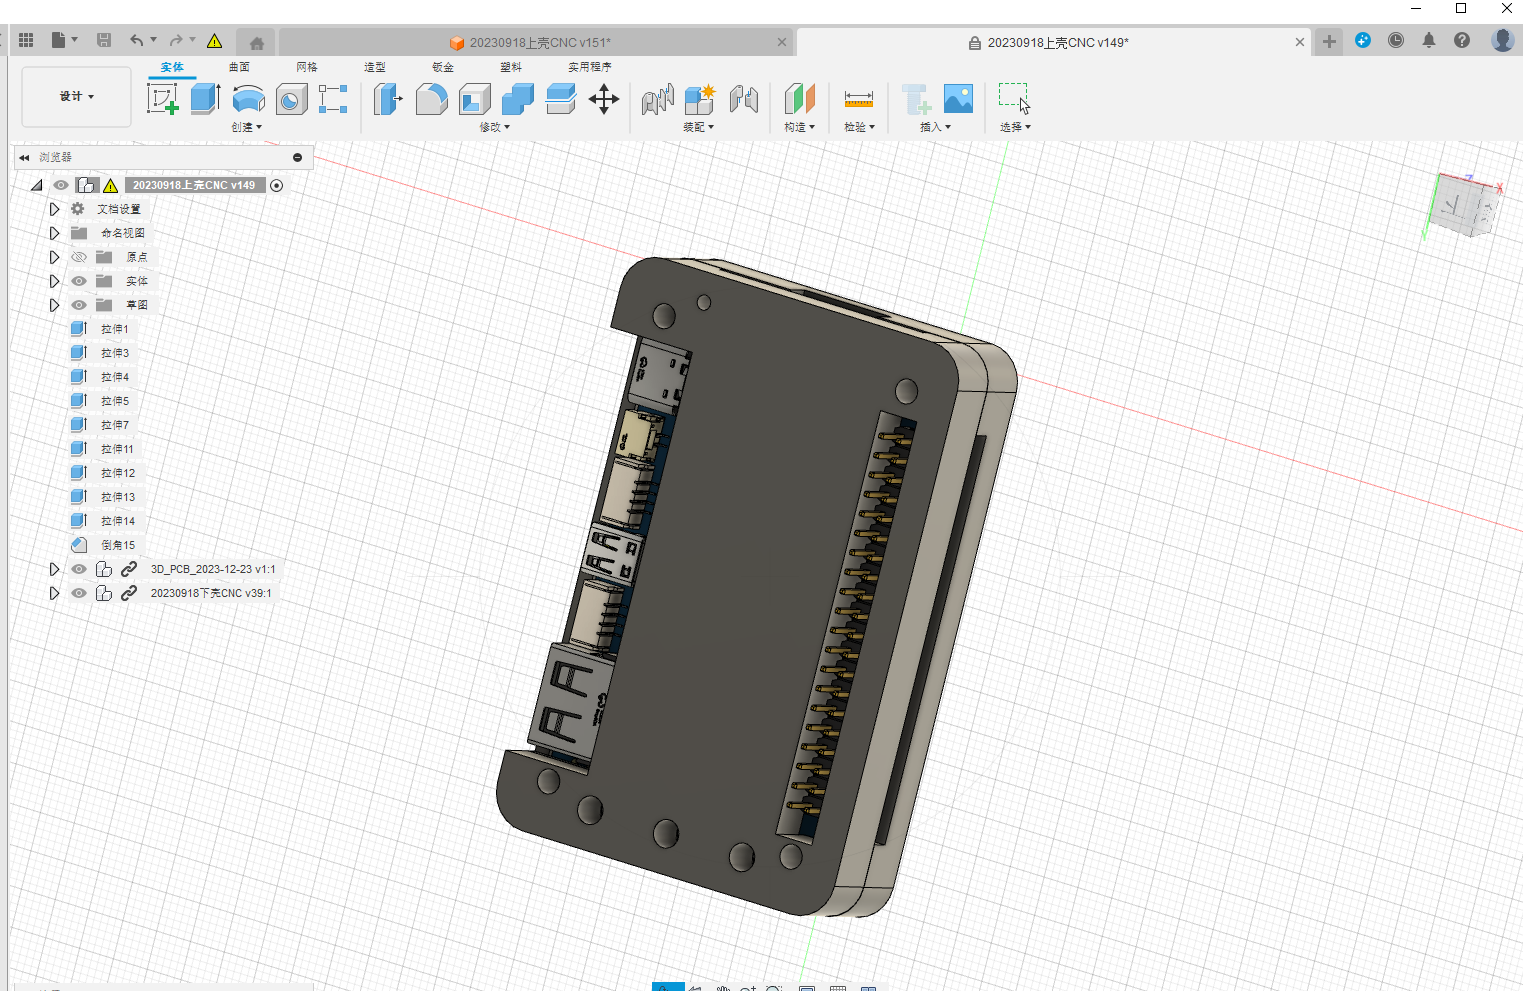Start Create Sketch tool
Image resolution: width=1523 pixels, height=991 pixels.
coord(162,99)
